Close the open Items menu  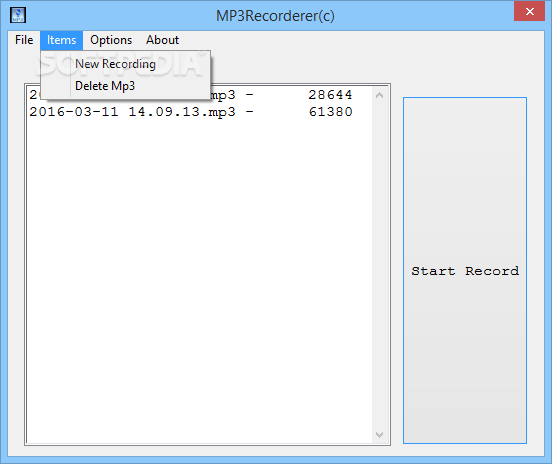(61, 40)
